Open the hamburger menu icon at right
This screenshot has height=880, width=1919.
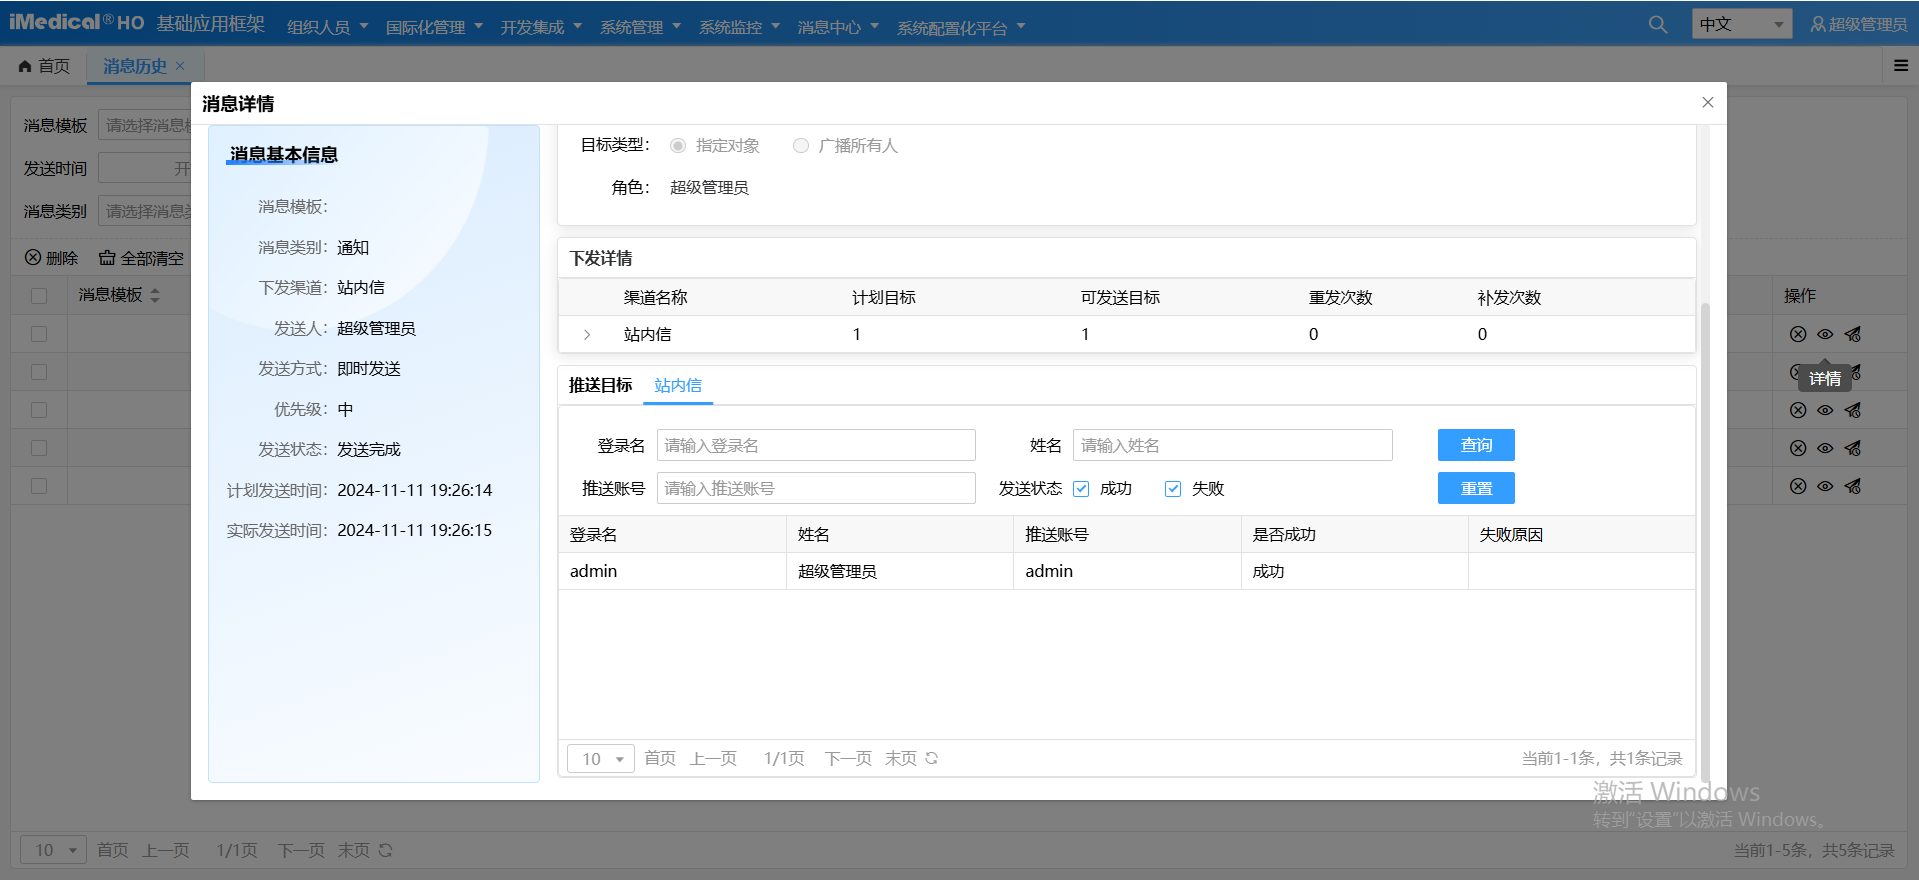coord(1901,66)
